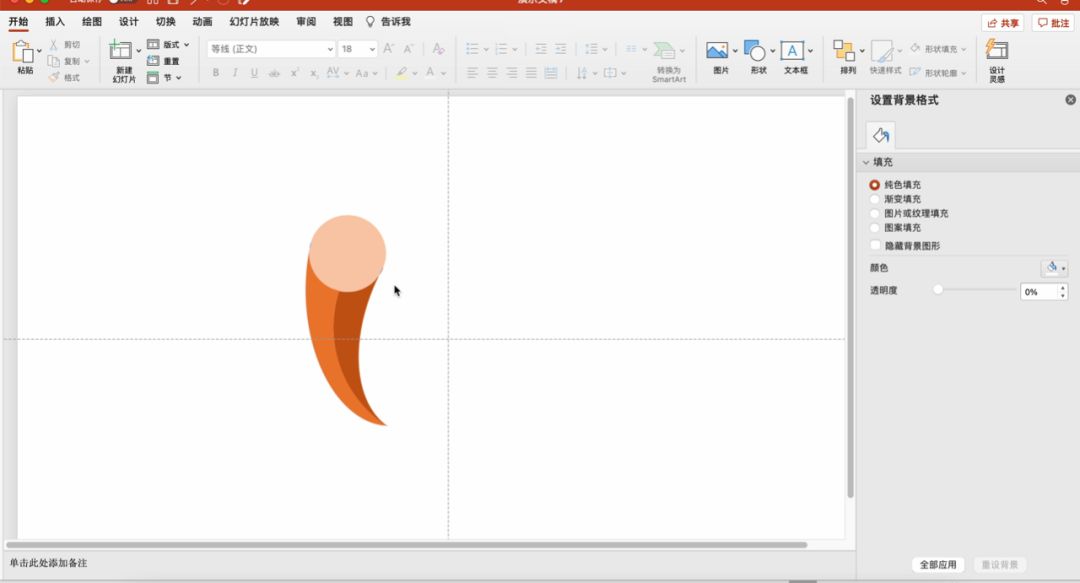
Task: Click Apply to All (全部应用)
Action: (x=938, y=564)
